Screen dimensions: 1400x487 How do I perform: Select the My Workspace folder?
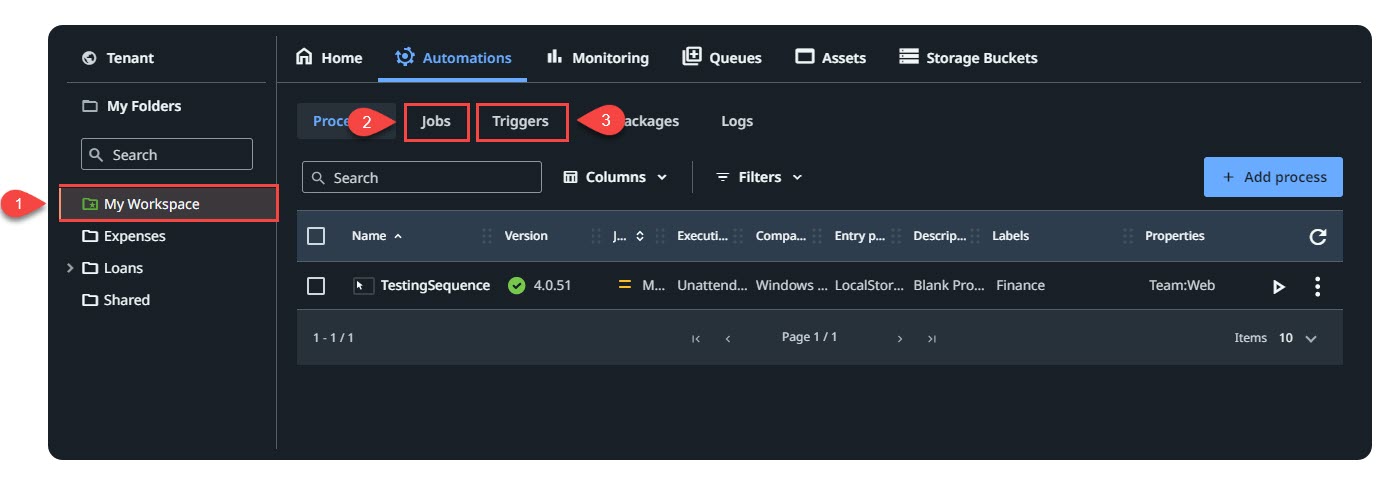168,204
